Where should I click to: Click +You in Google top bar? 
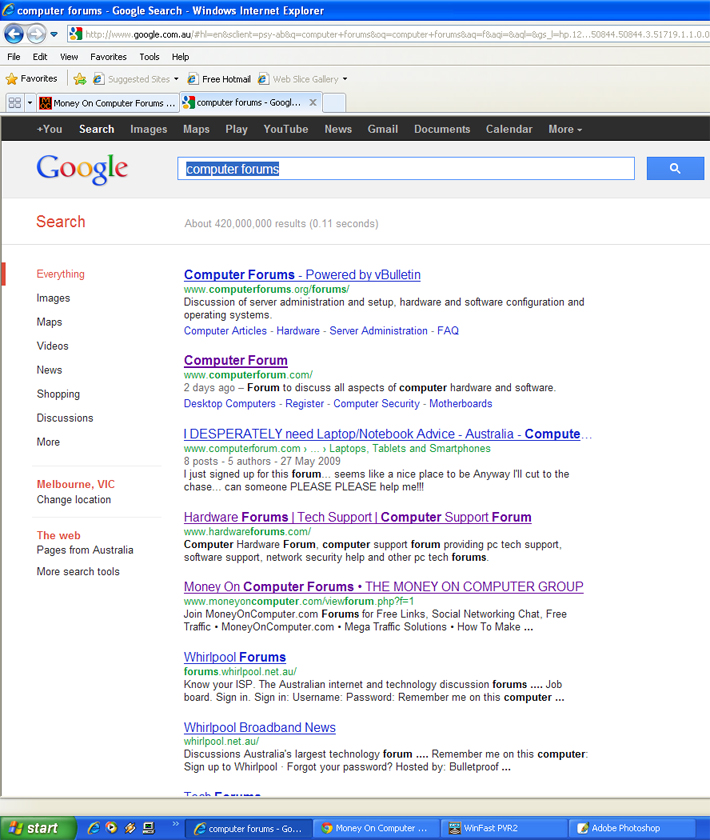[x=49, y=129]
